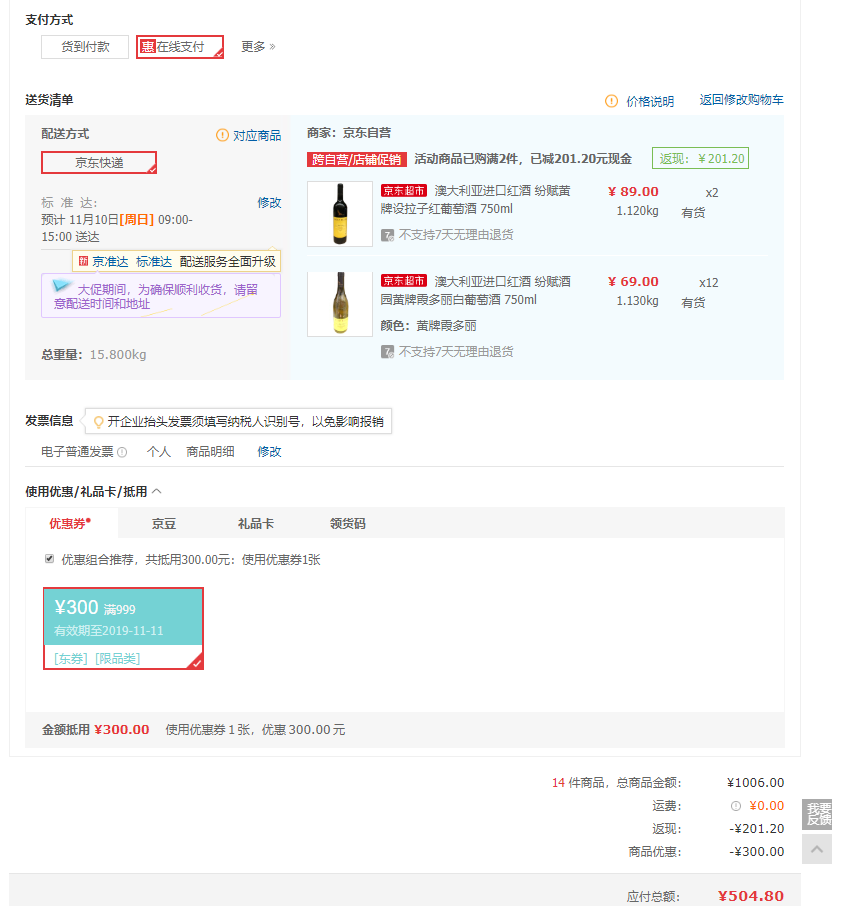Screen dimensions: 843x906
Task: Click 大促期间 delivery notice banner
Action: pyautogui.click(x=161, y=296)
